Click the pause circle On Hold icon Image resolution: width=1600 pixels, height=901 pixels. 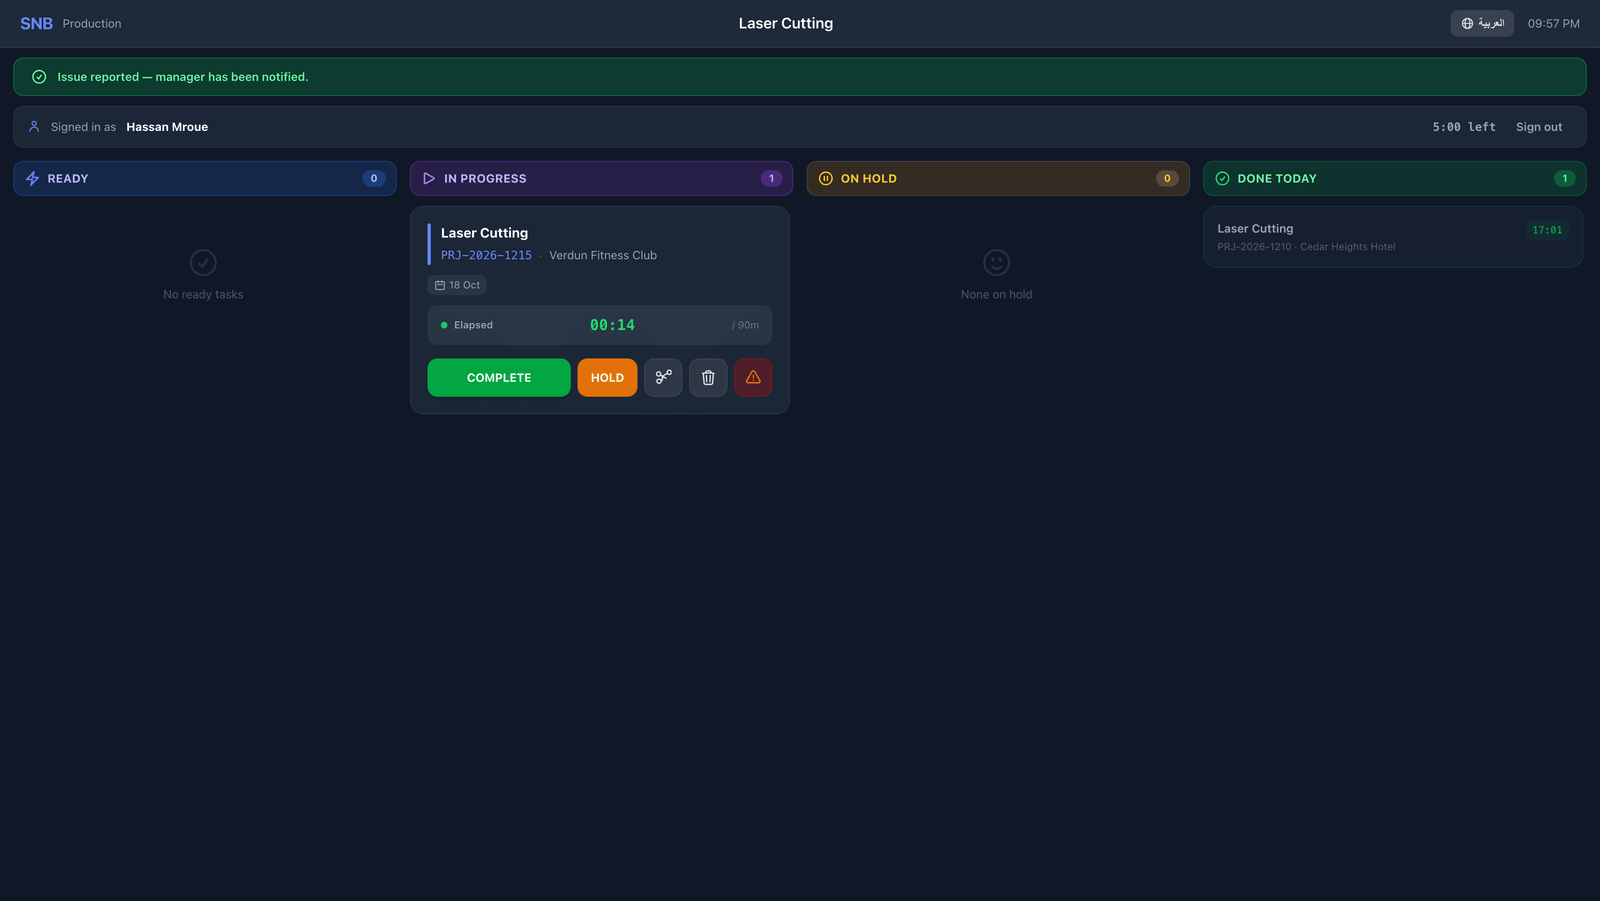(x=826, y=178)
